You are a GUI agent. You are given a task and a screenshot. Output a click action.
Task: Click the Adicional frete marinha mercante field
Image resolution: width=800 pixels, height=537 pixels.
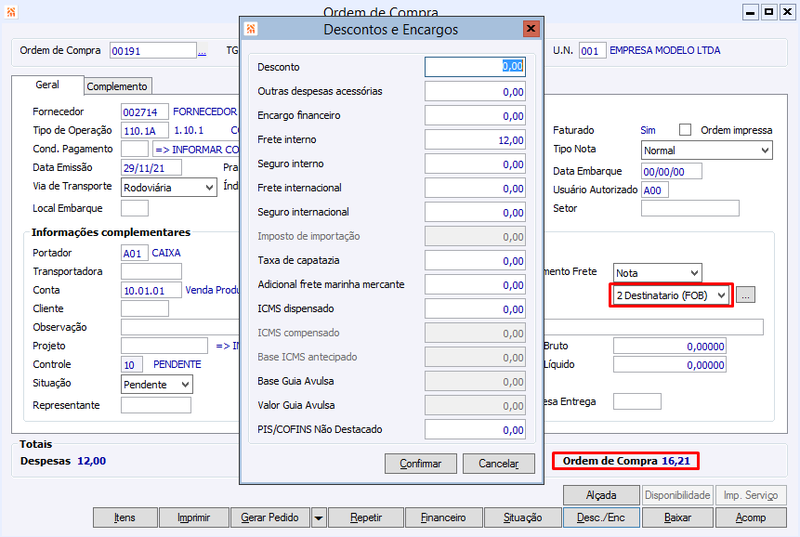[x=475, y=285]
